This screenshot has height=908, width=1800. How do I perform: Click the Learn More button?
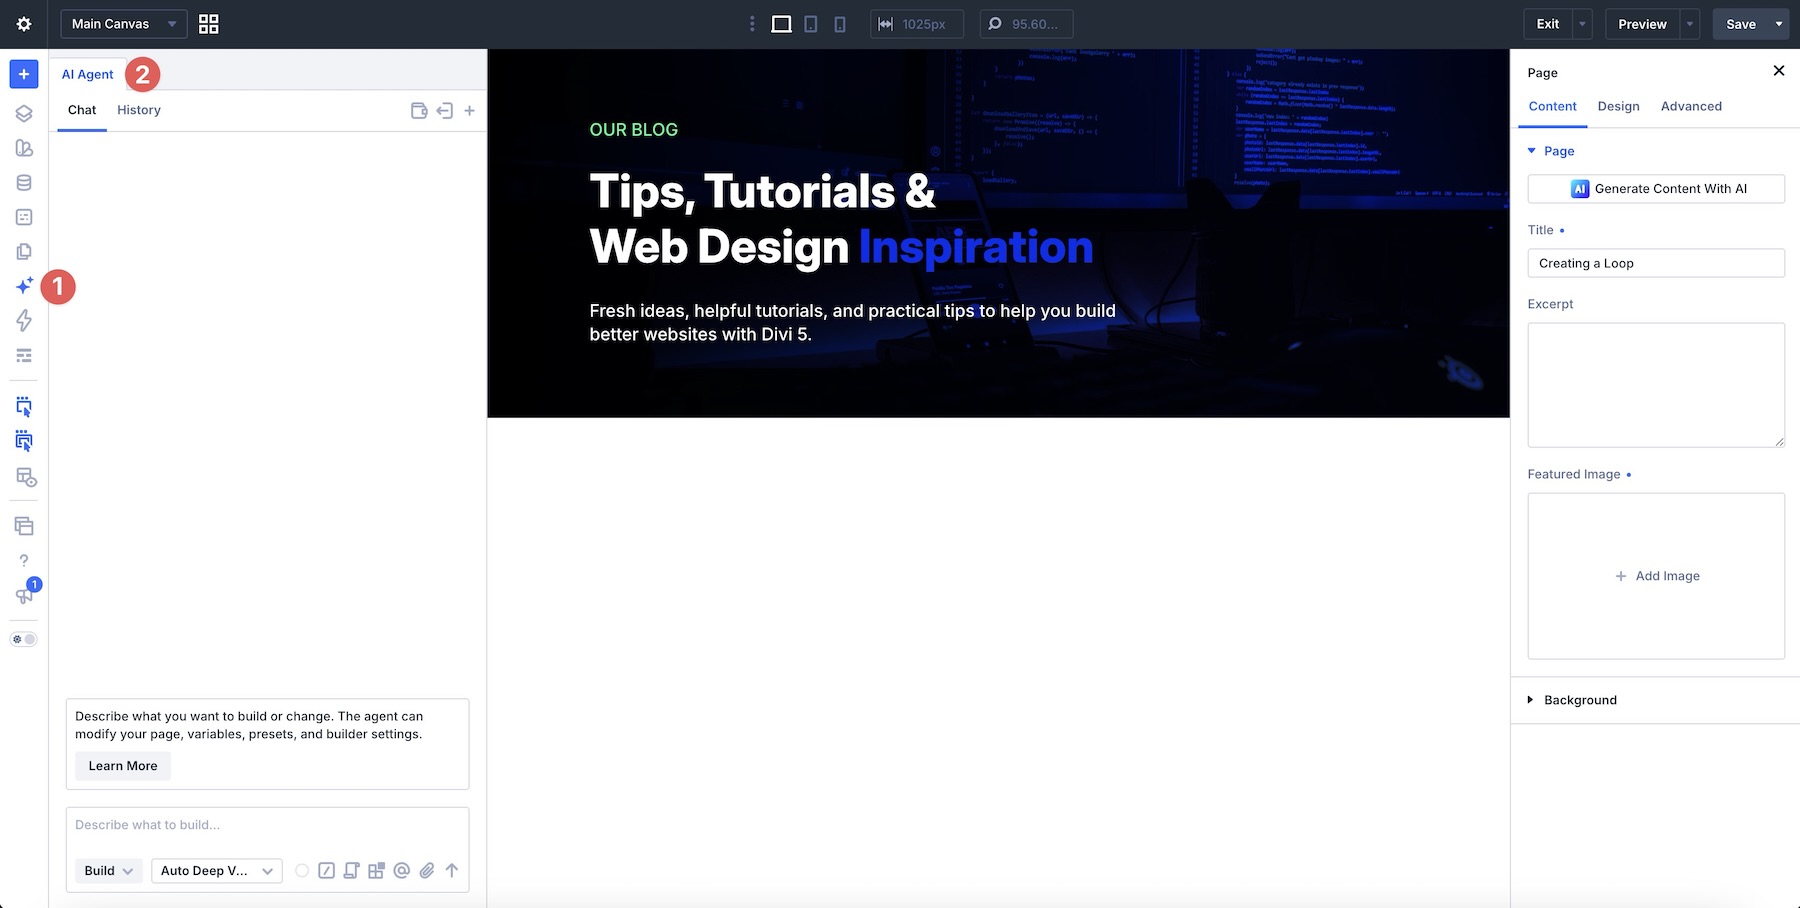point(123,766)
